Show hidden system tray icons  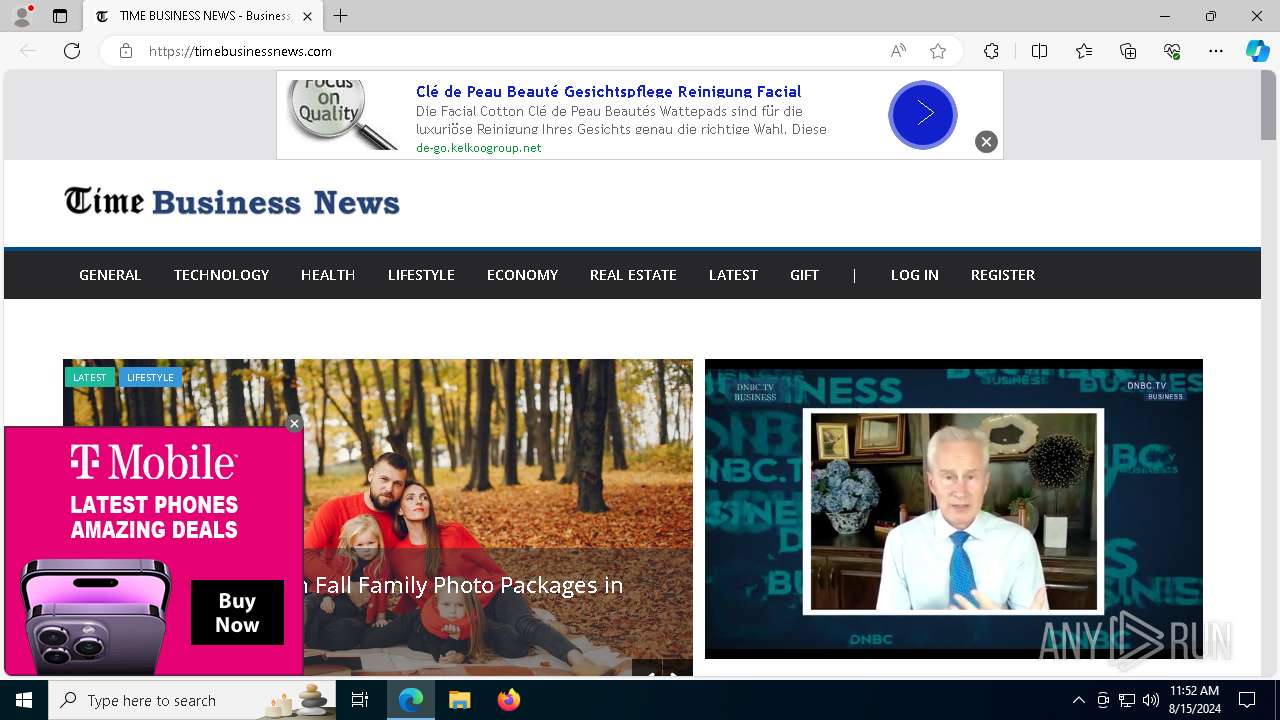(x=1078, y=700)
